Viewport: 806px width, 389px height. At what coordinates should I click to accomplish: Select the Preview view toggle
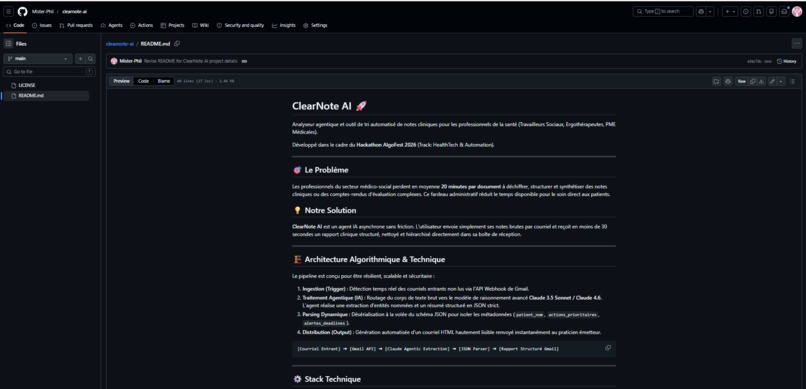[121, 81]
